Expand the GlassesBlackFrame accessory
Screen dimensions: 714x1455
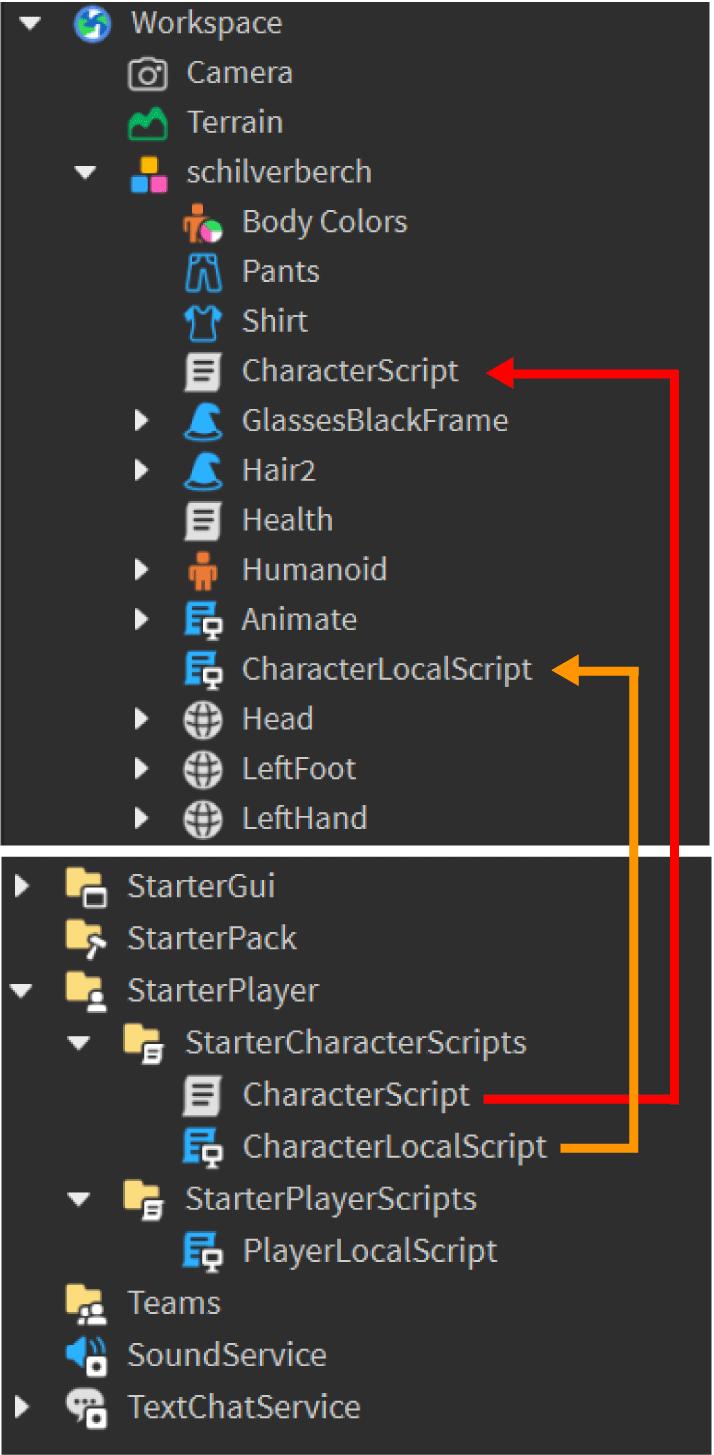coord(141,421)
